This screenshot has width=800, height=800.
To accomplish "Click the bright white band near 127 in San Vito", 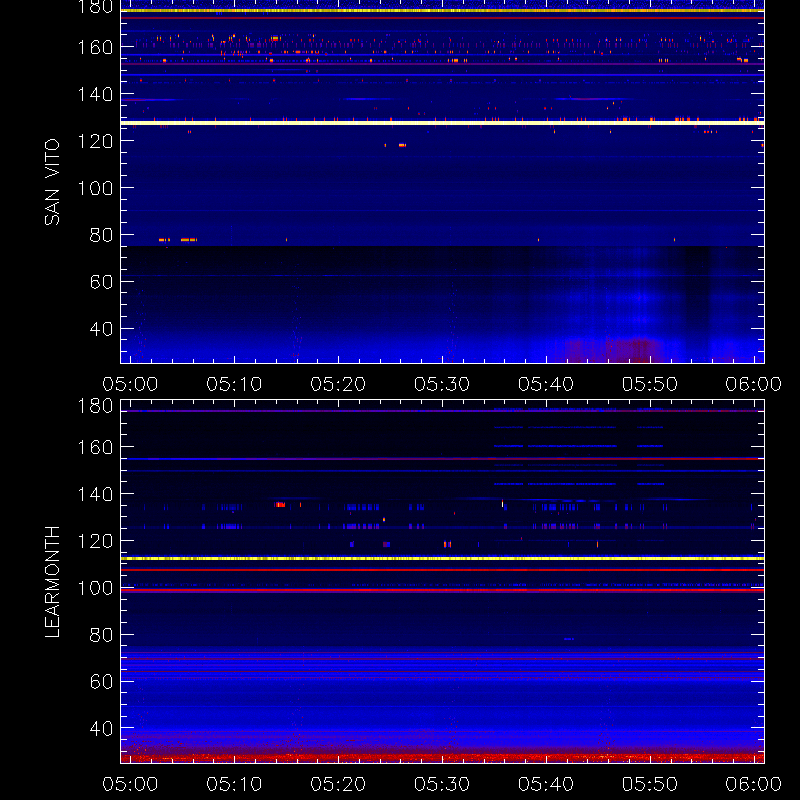I will (x=442, y=123).
